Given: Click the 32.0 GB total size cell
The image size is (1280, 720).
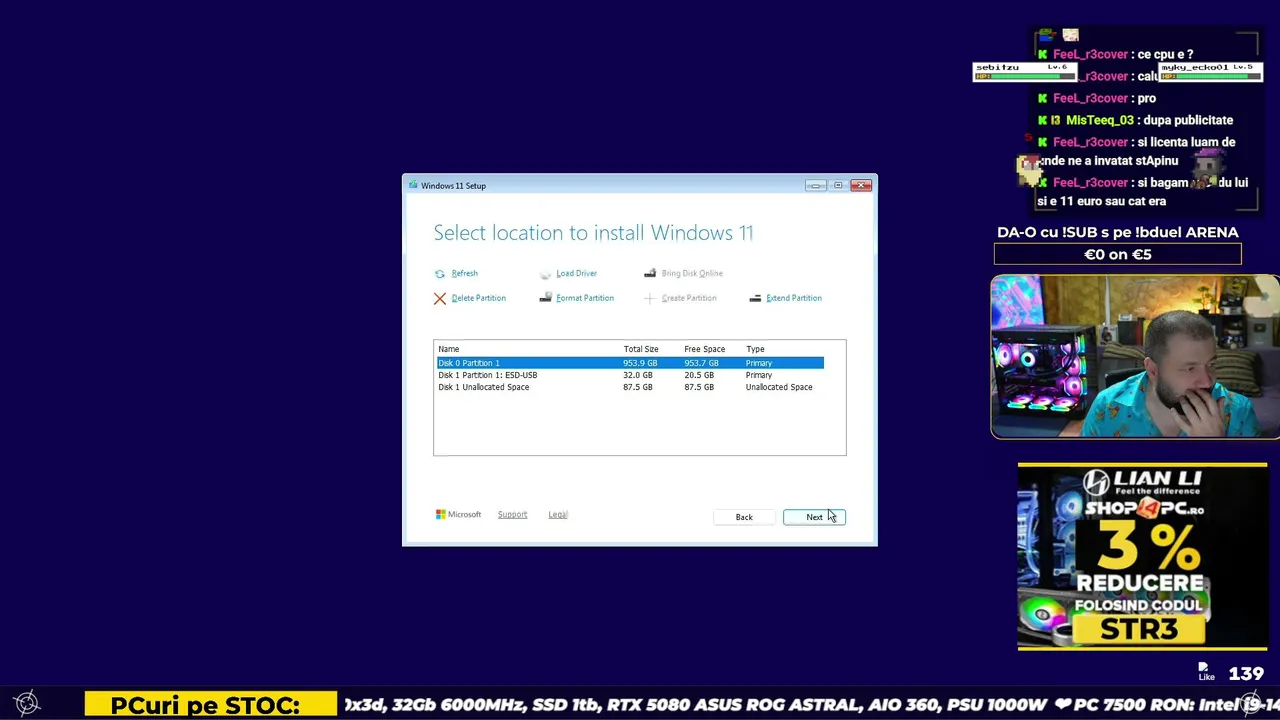Looking at the screenshot, I should click(638, 375).
